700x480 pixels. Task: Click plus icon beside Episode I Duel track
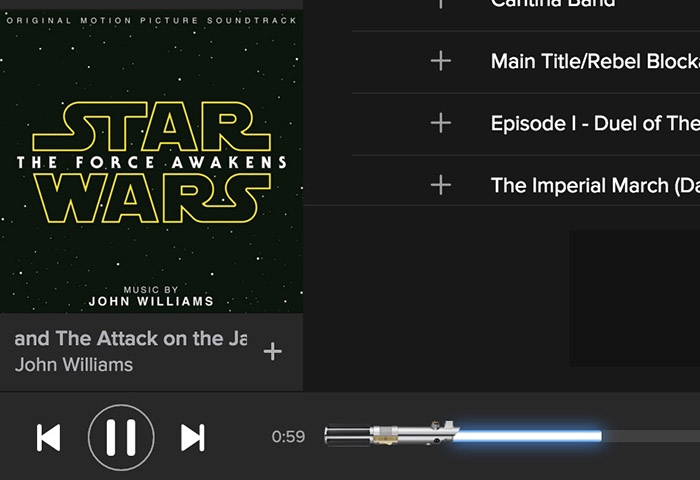pos(441,123)
